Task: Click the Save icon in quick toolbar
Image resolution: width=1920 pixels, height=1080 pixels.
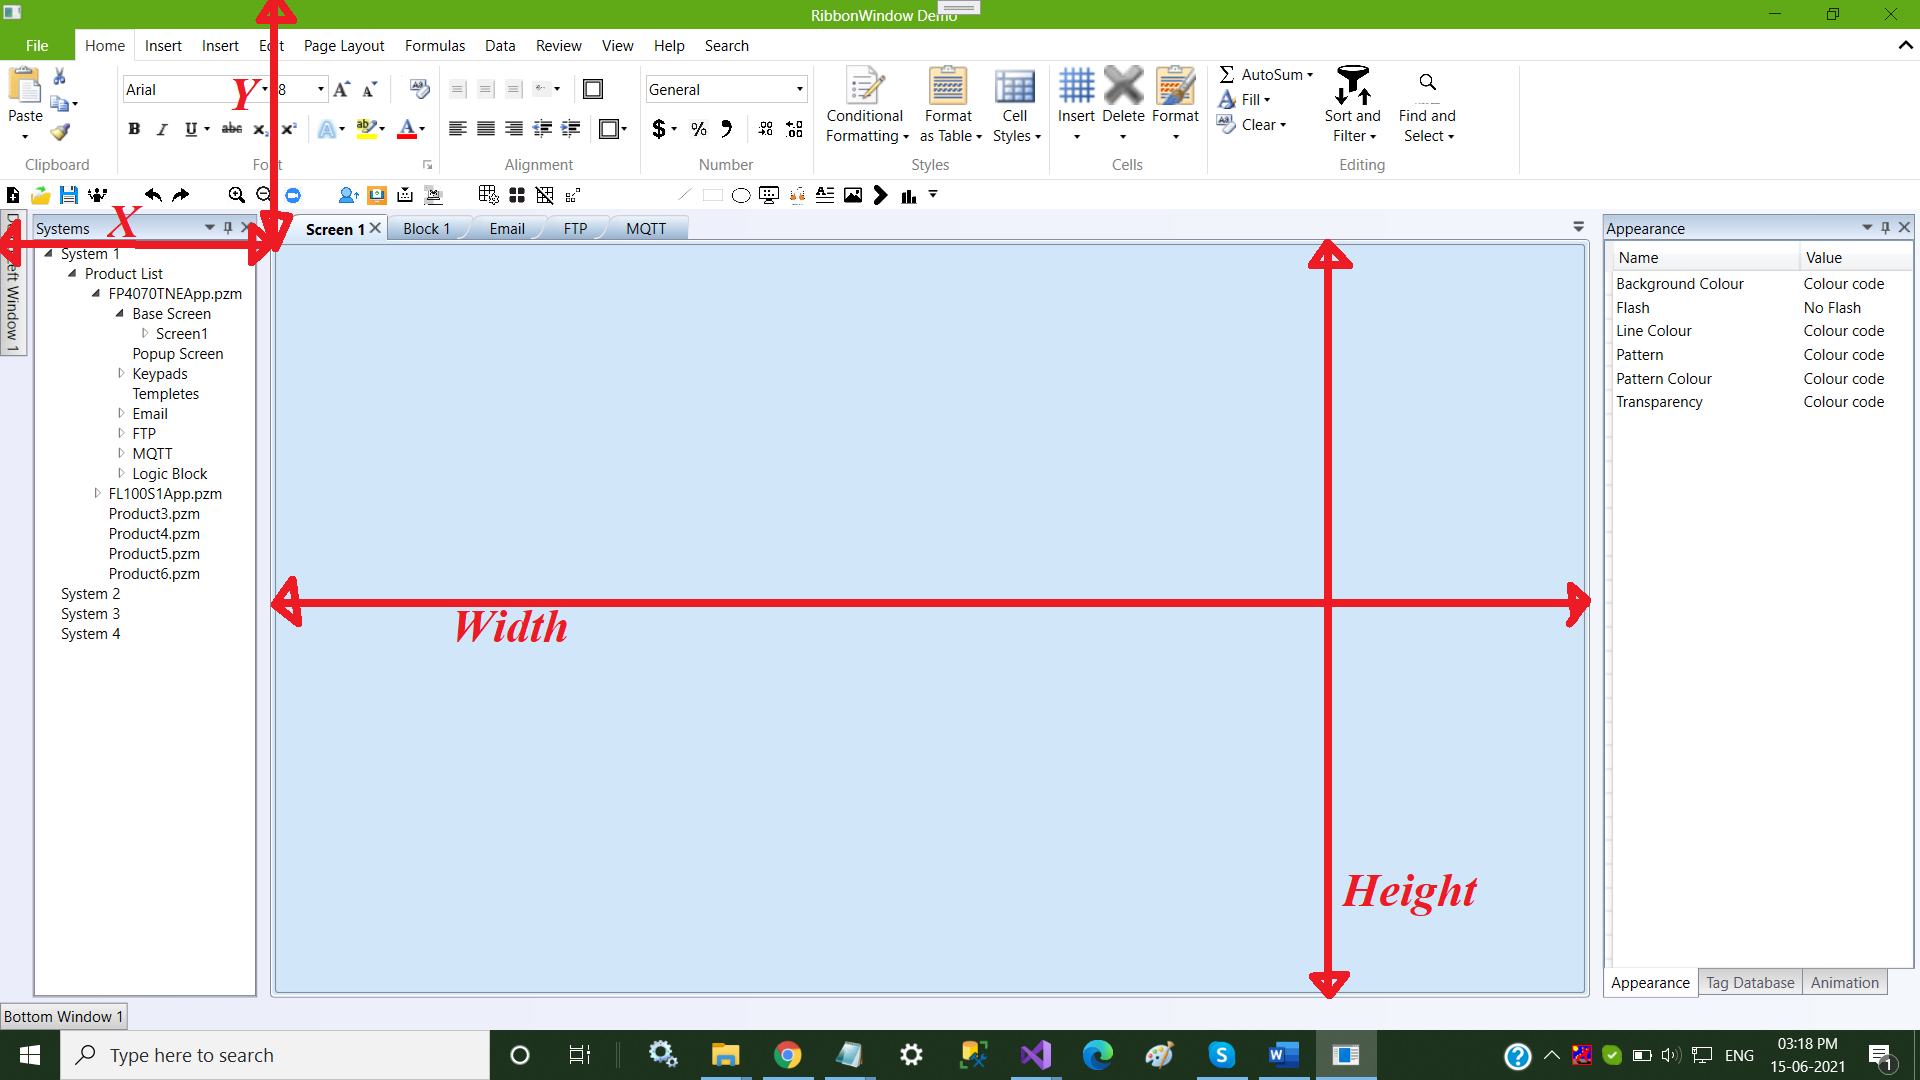Action: (68, 196)
